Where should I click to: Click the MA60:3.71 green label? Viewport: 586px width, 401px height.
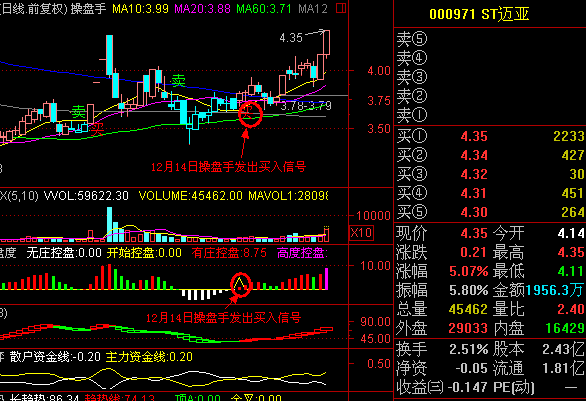(x=264, y=9)
